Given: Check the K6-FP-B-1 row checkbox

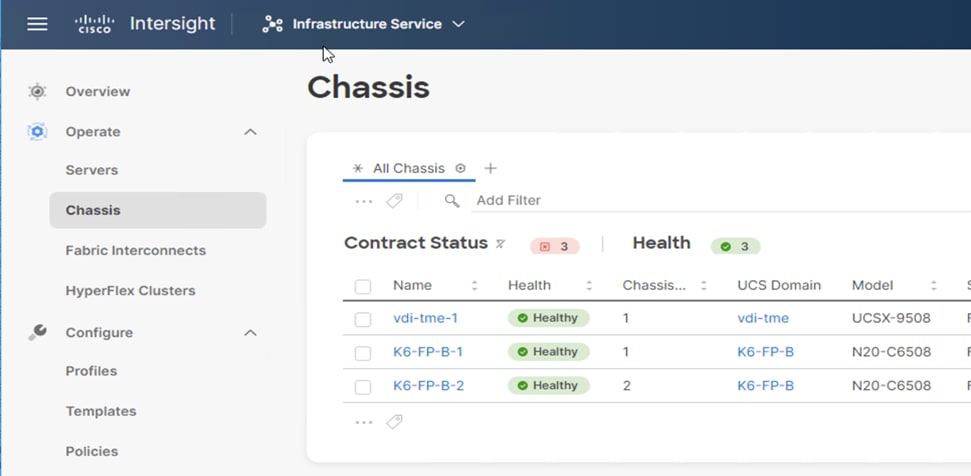Looking at the screenshot, I should click(x=363, y=353).
